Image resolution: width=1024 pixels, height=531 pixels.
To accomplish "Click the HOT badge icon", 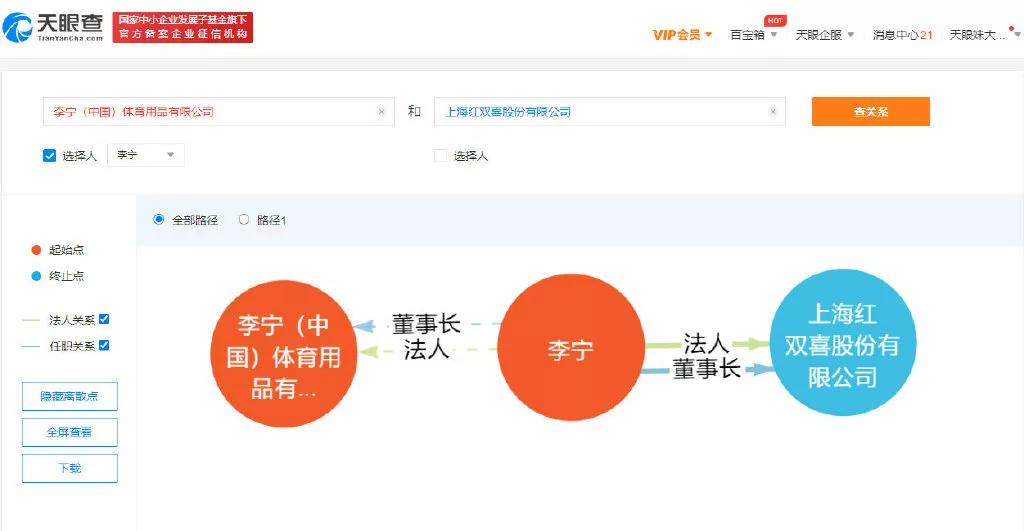I will pyautogui.click(x=775, y=20).
